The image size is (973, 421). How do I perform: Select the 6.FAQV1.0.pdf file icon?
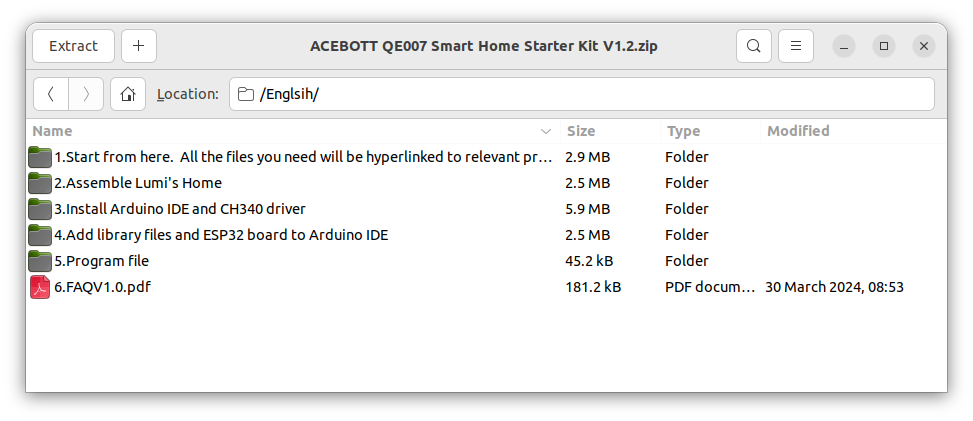[40, 287]
